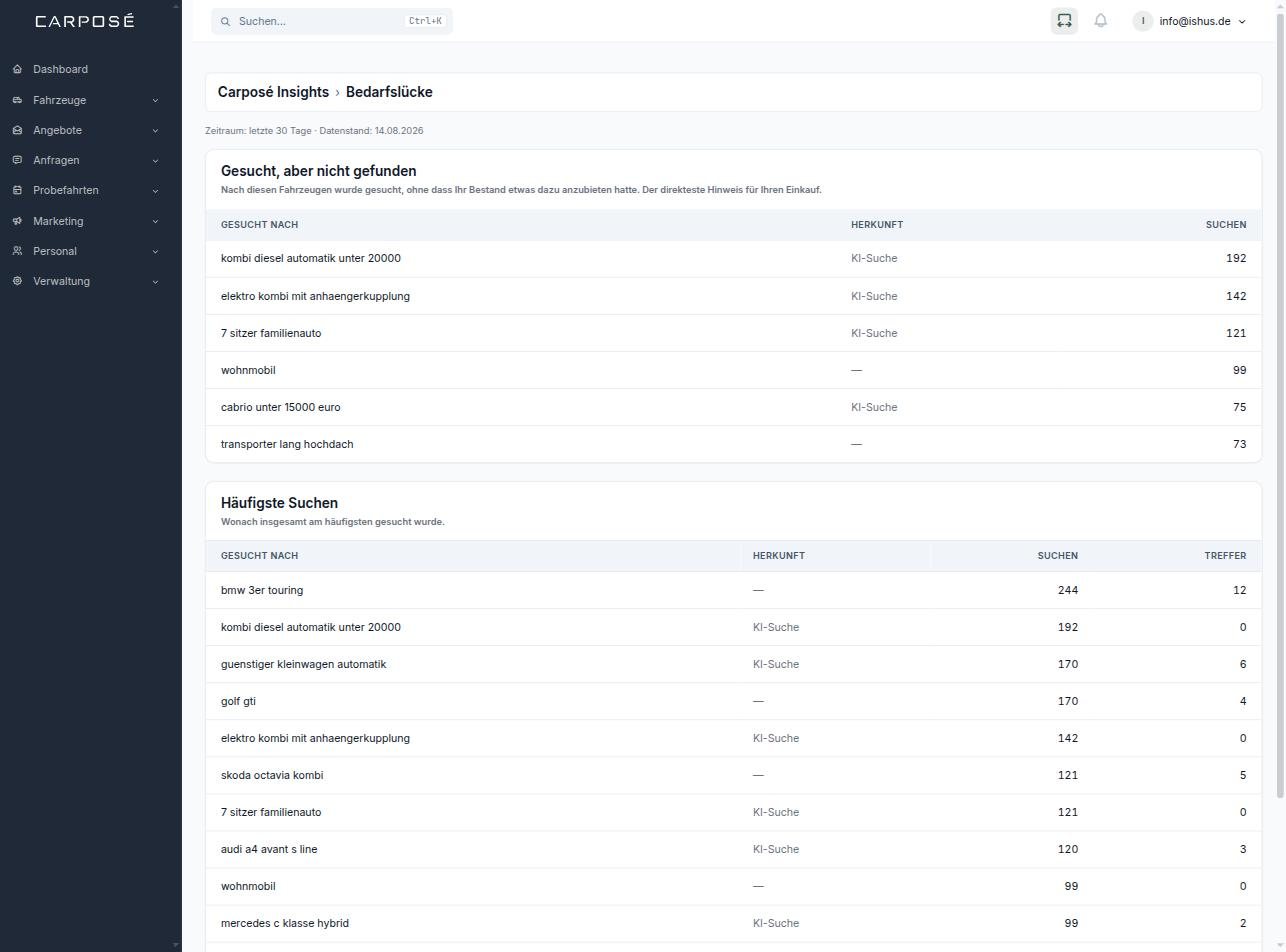
Task: Expand the Angebote menu chevron
Action: click(x=155, y=130)
